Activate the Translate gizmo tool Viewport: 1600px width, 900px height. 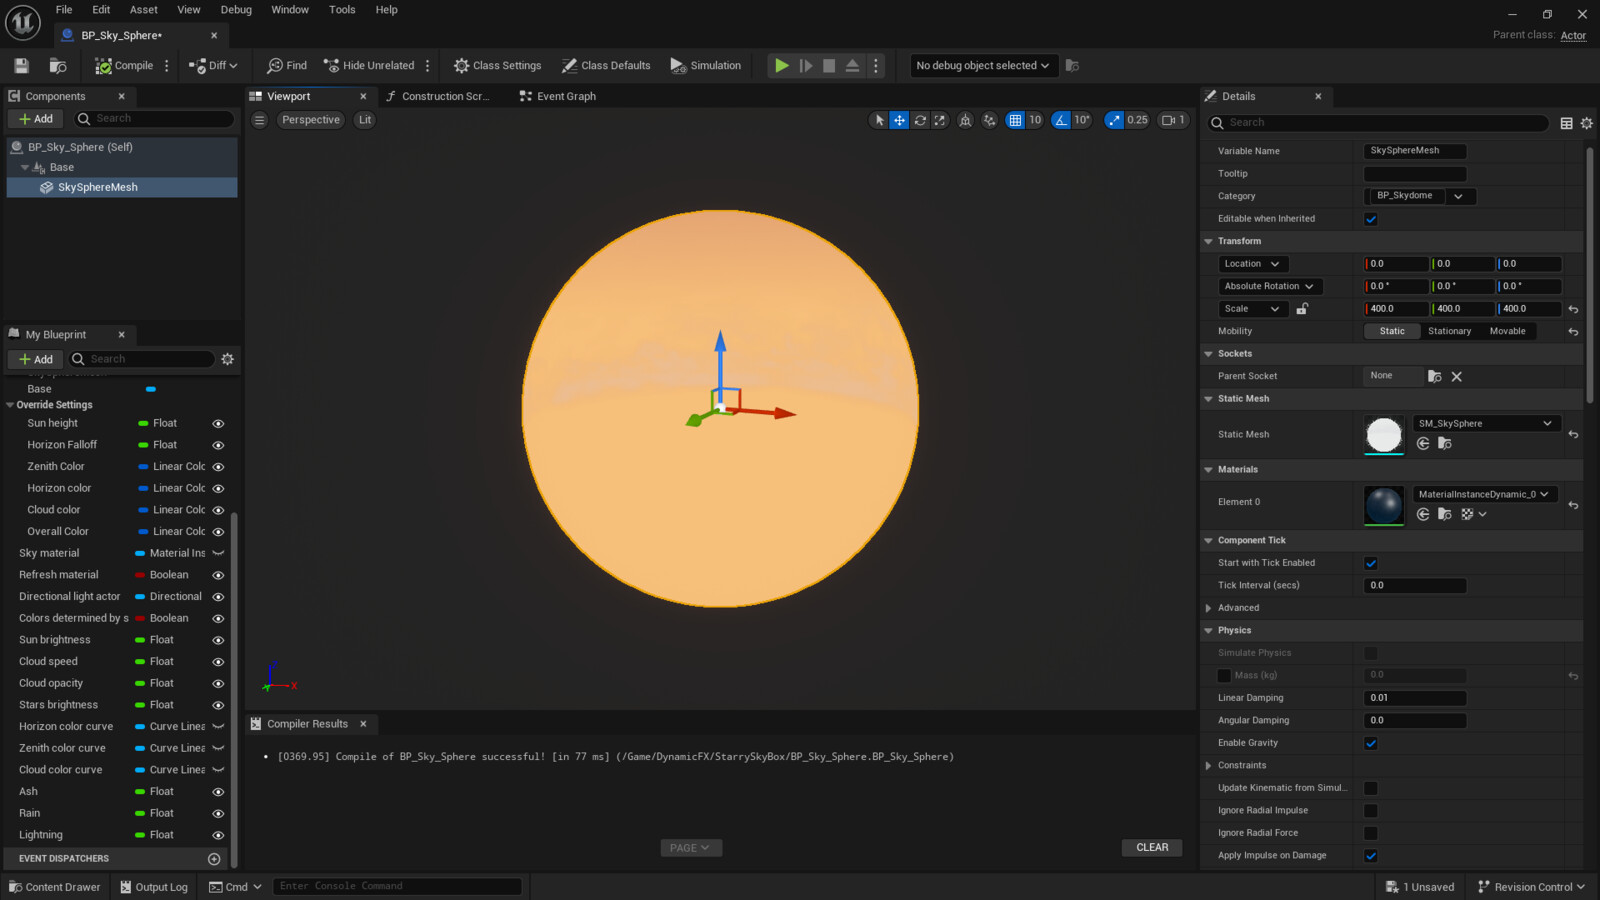(899, 120)
